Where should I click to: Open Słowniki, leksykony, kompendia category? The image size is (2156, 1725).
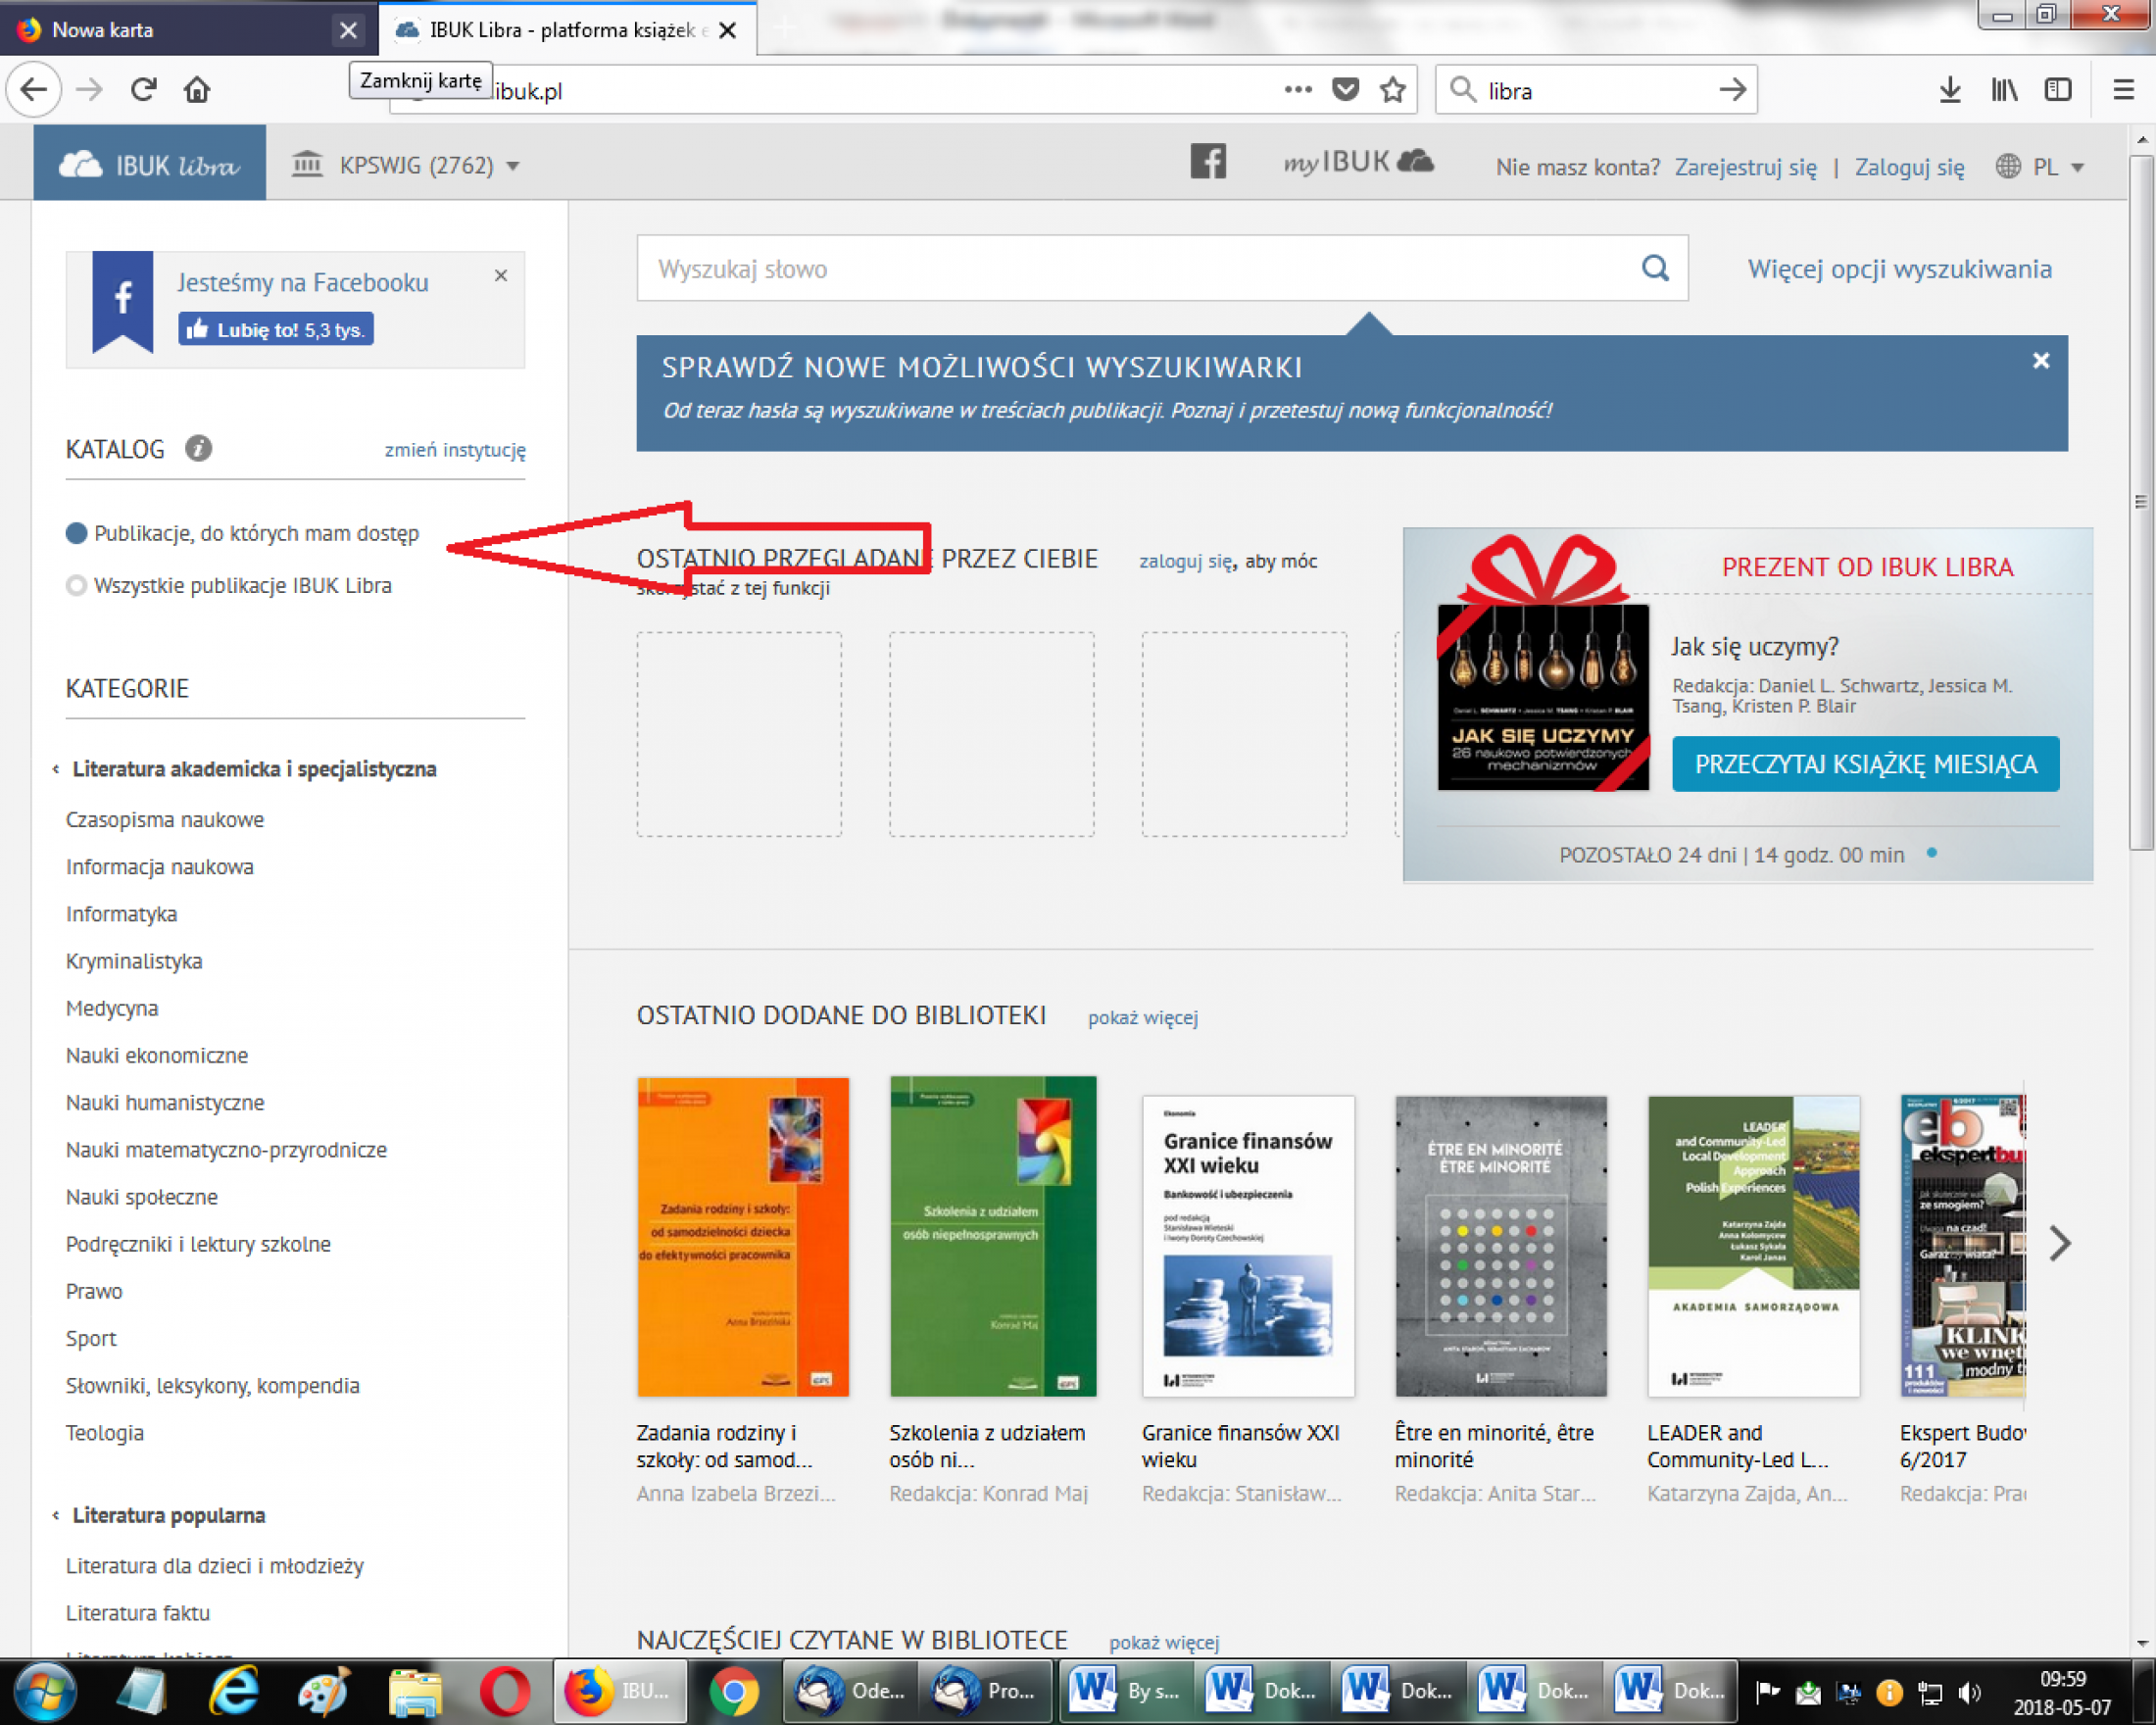click(x=212, y=1385)
